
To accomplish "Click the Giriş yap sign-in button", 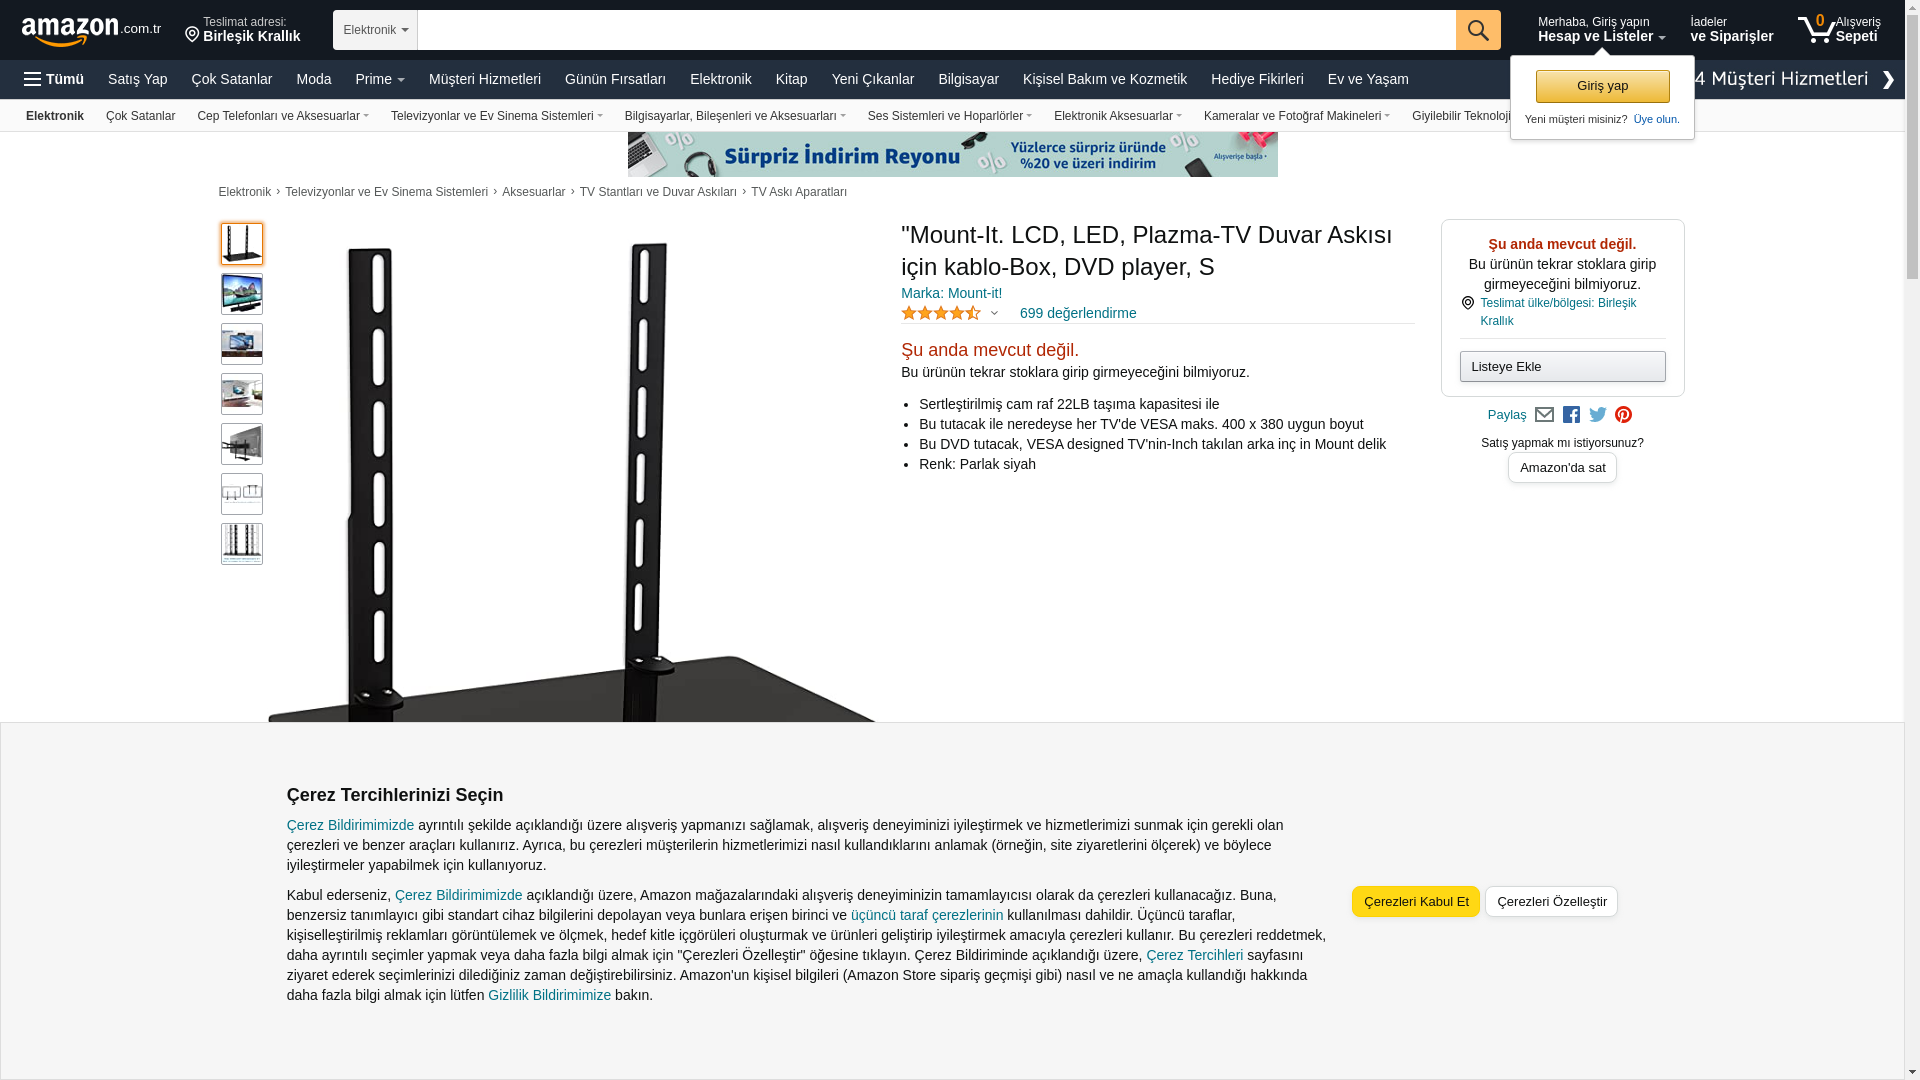I will [1602, 86].
